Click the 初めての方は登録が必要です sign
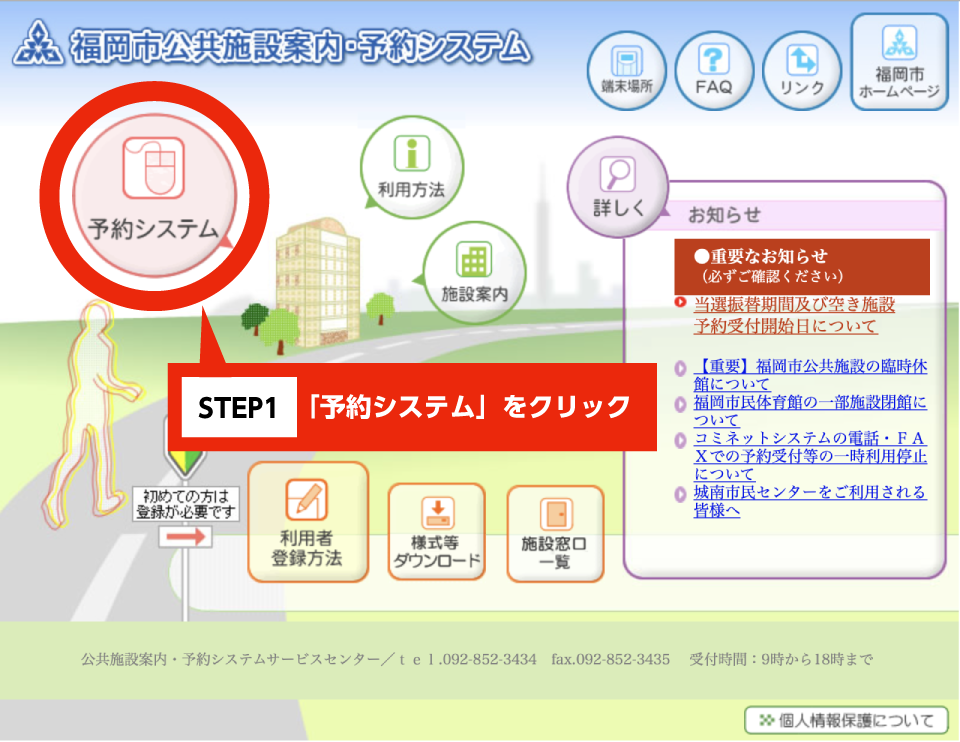The image size is (960, 742). point(186,504)
